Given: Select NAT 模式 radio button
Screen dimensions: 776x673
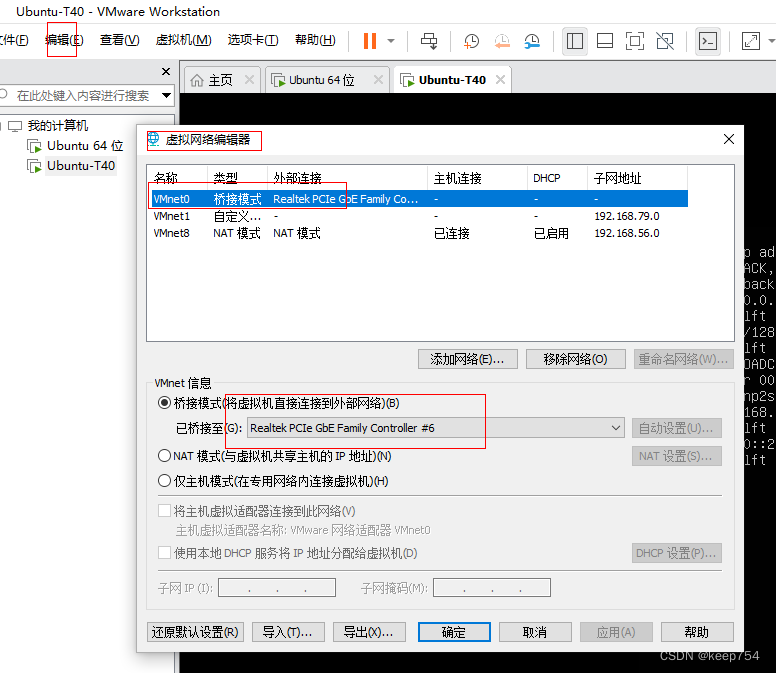Looking at the screenshot, I should pos(164,456).
